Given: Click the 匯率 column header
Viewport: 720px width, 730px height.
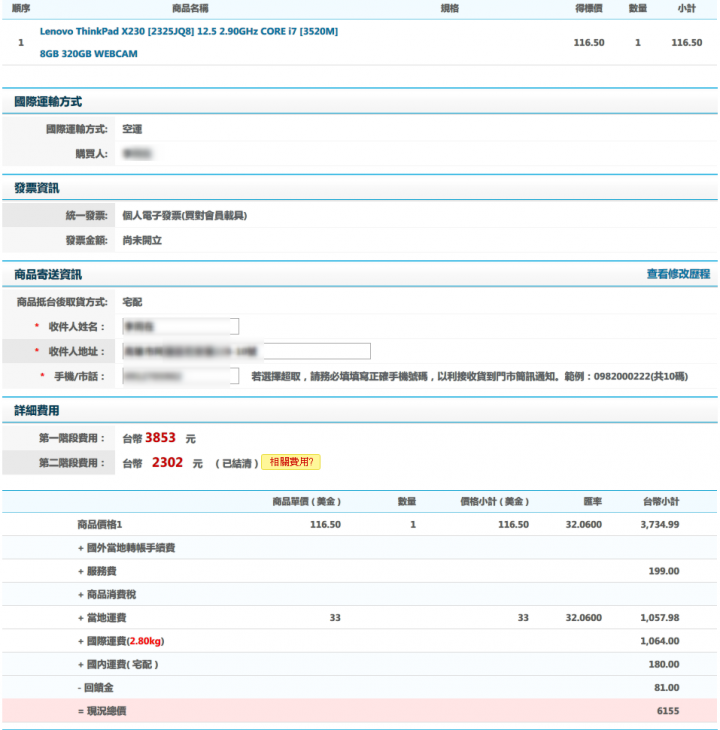Looking at the screenshot, I should (x=592, y=501).
